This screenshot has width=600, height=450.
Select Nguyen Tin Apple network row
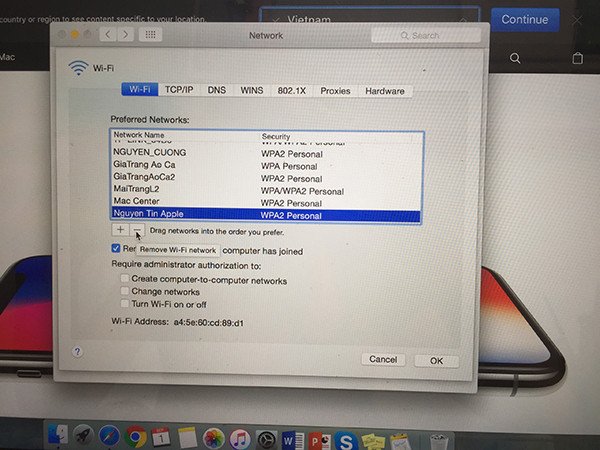(x=267, y=214)
